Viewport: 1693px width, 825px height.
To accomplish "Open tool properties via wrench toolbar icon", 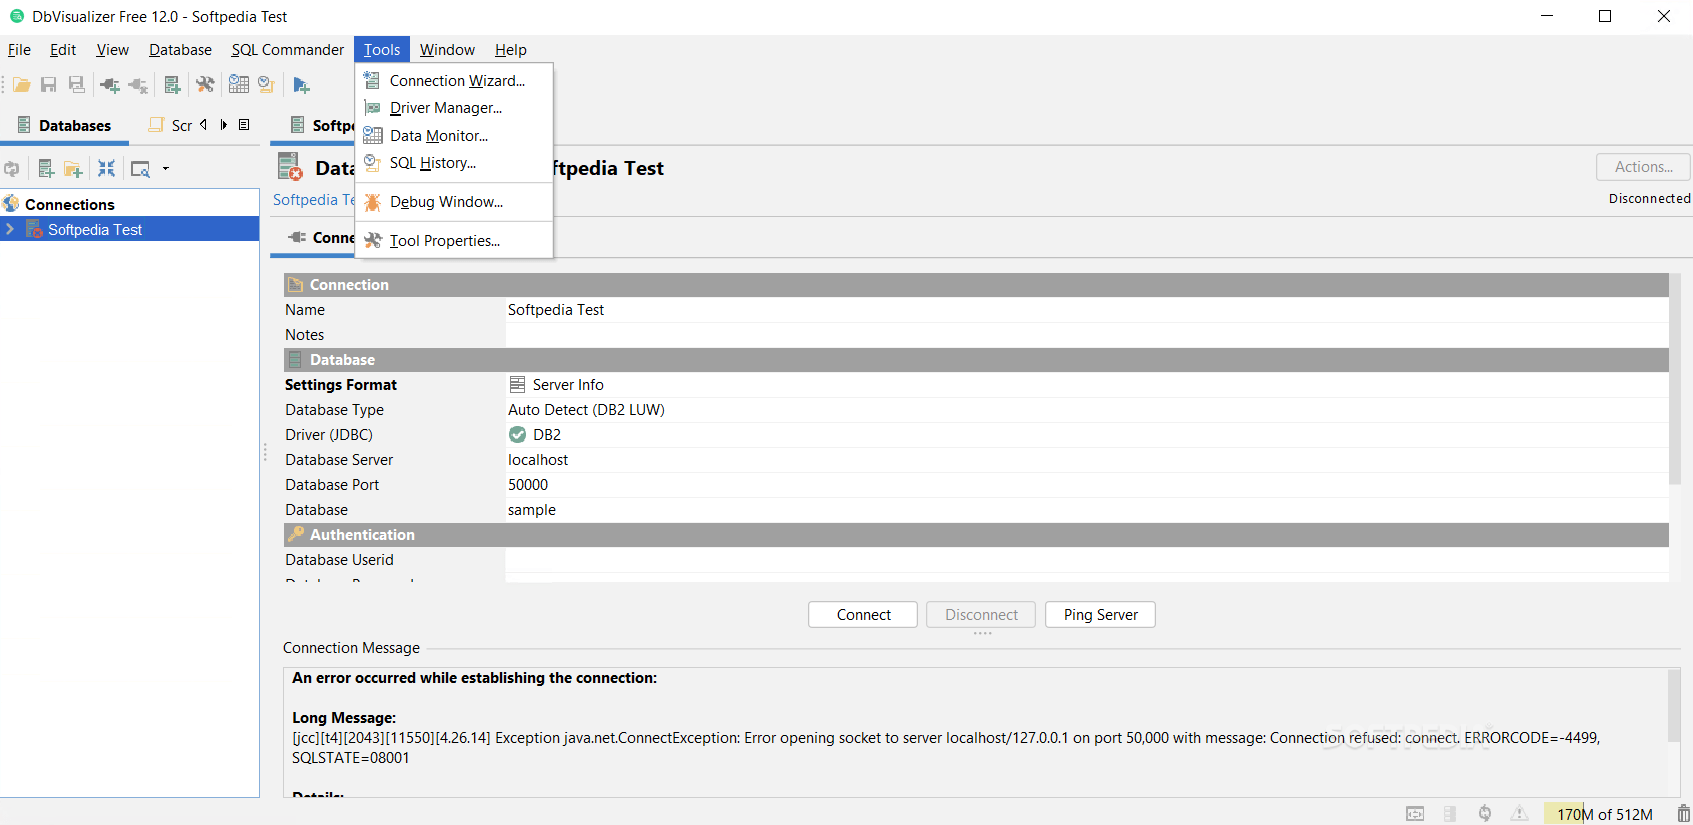I will coord(205,85).
